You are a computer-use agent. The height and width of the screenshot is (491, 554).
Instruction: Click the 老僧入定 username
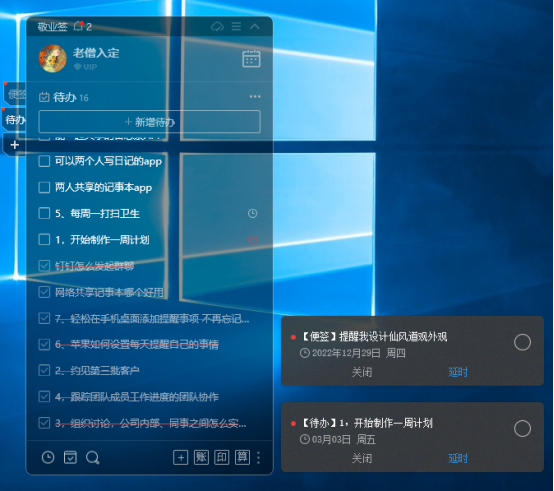click(x=96, y=53)
